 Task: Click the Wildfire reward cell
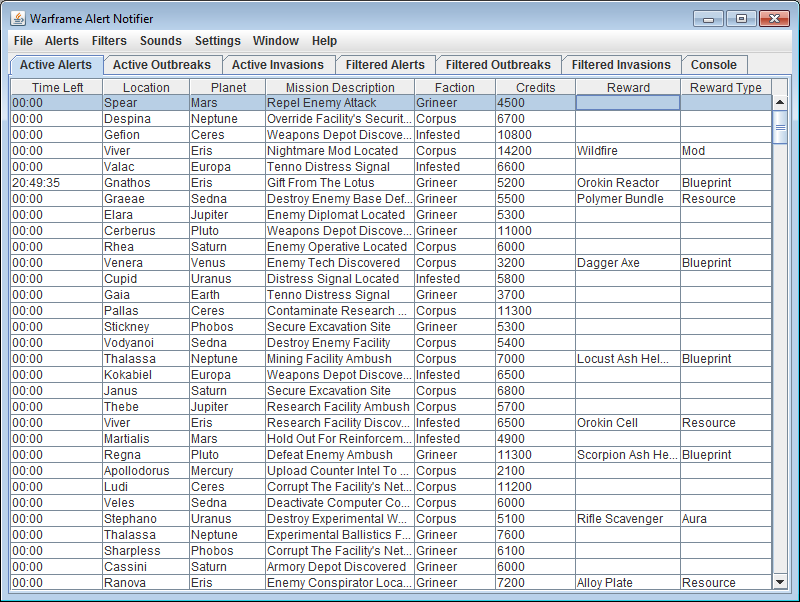627,151
